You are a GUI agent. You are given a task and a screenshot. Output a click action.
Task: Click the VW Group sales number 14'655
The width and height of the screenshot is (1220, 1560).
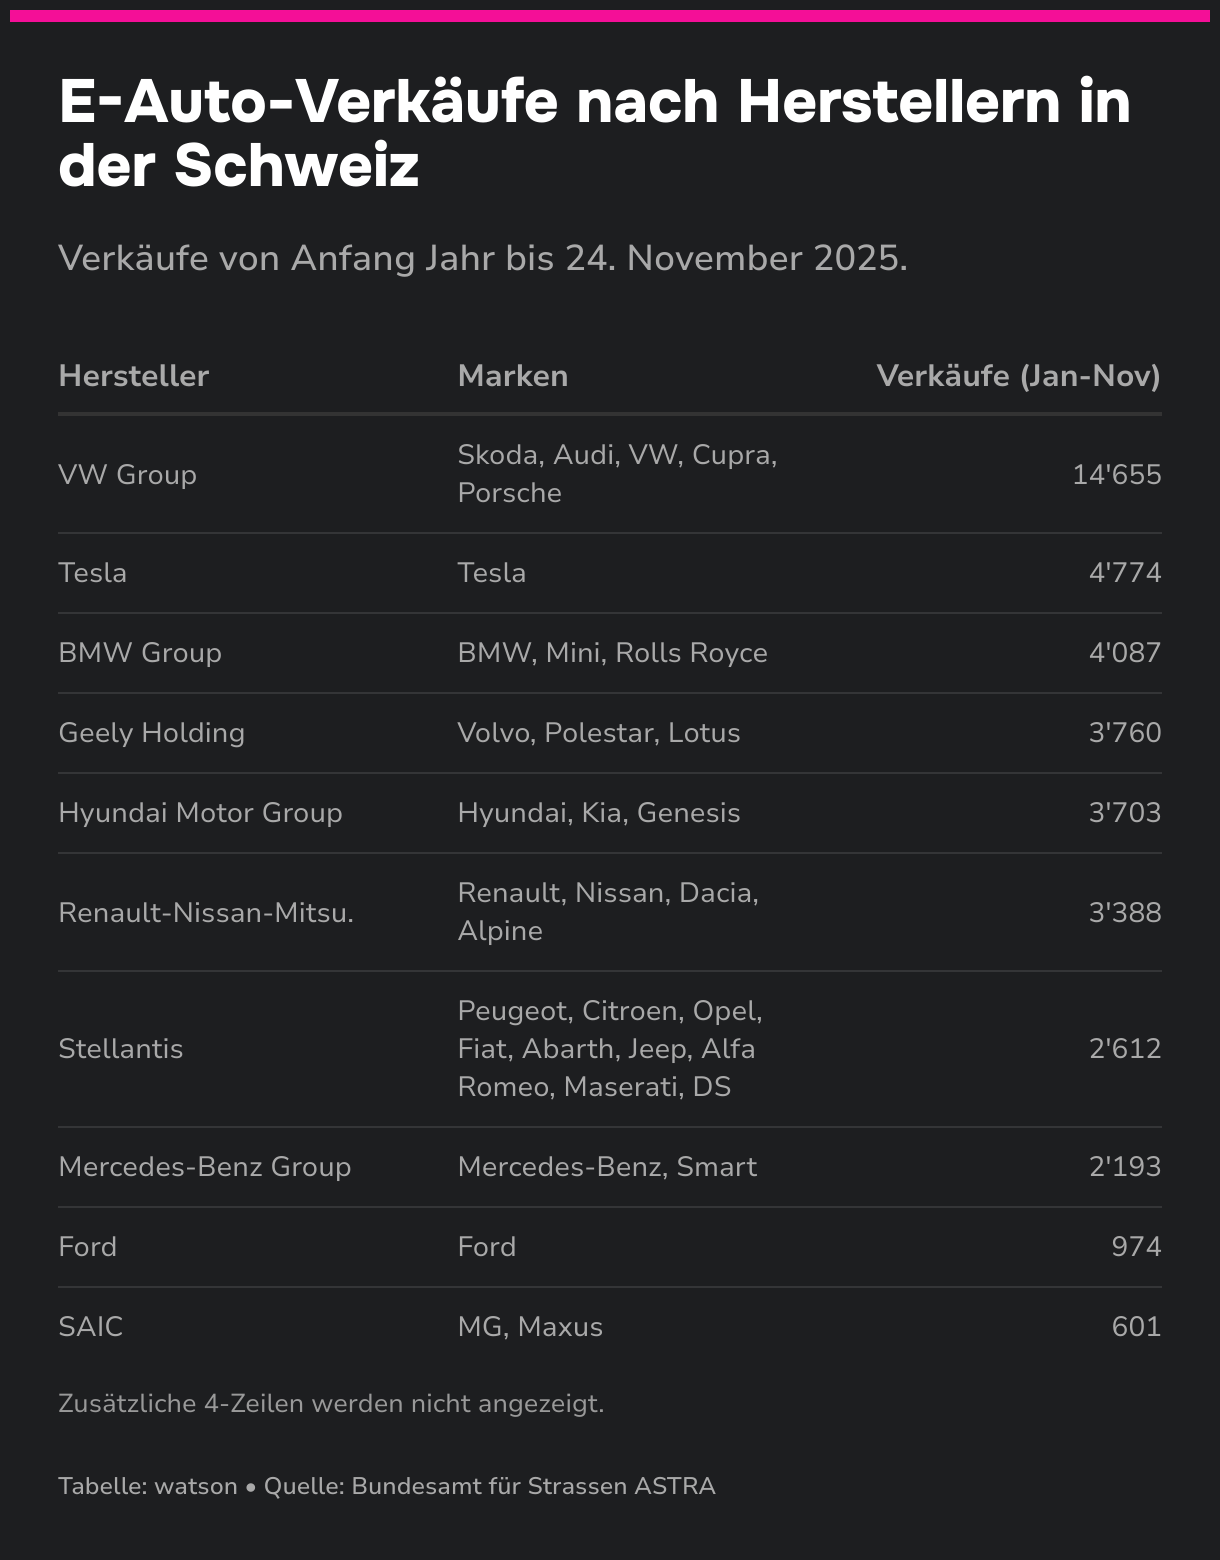pyautogui.click(x=1117, y=474)
